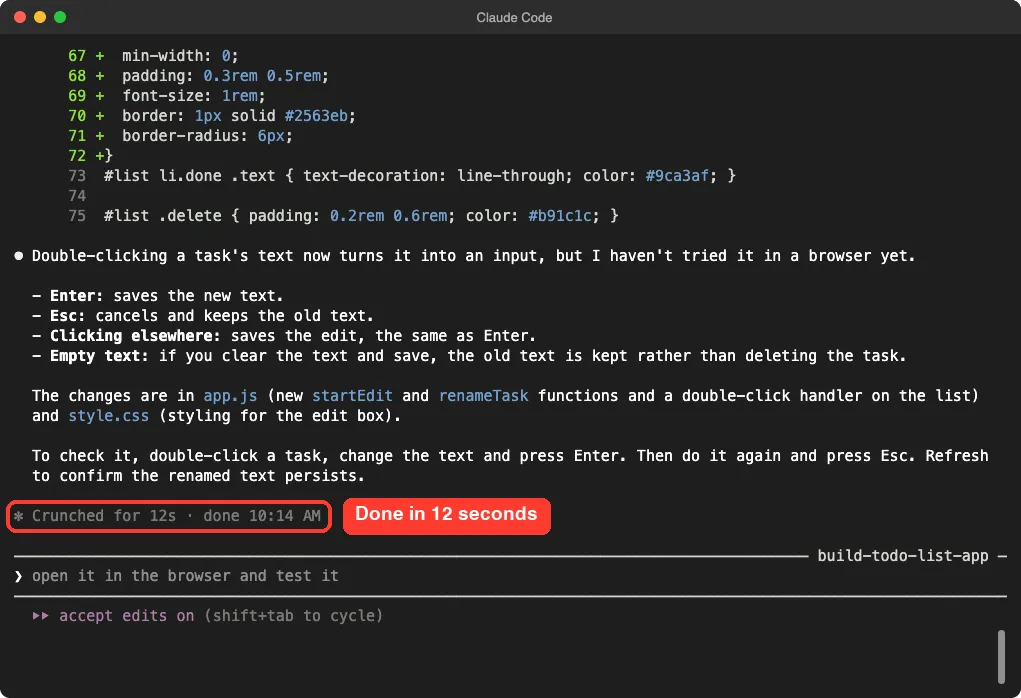Click the closing brace on line 72
The image size is (1021, 698).
pos(108,156)
